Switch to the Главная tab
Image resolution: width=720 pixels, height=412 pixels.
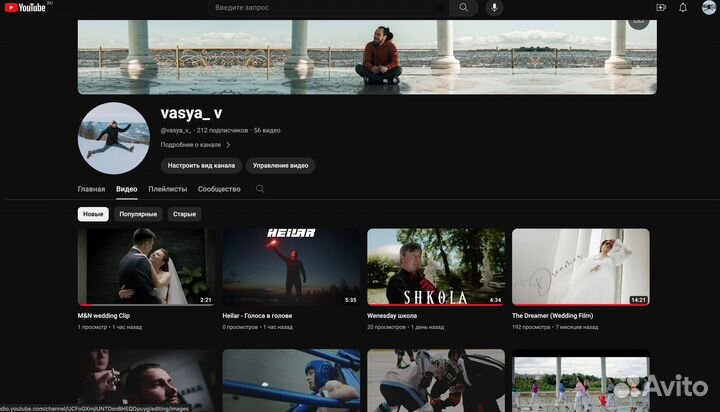tap(91, 189)
